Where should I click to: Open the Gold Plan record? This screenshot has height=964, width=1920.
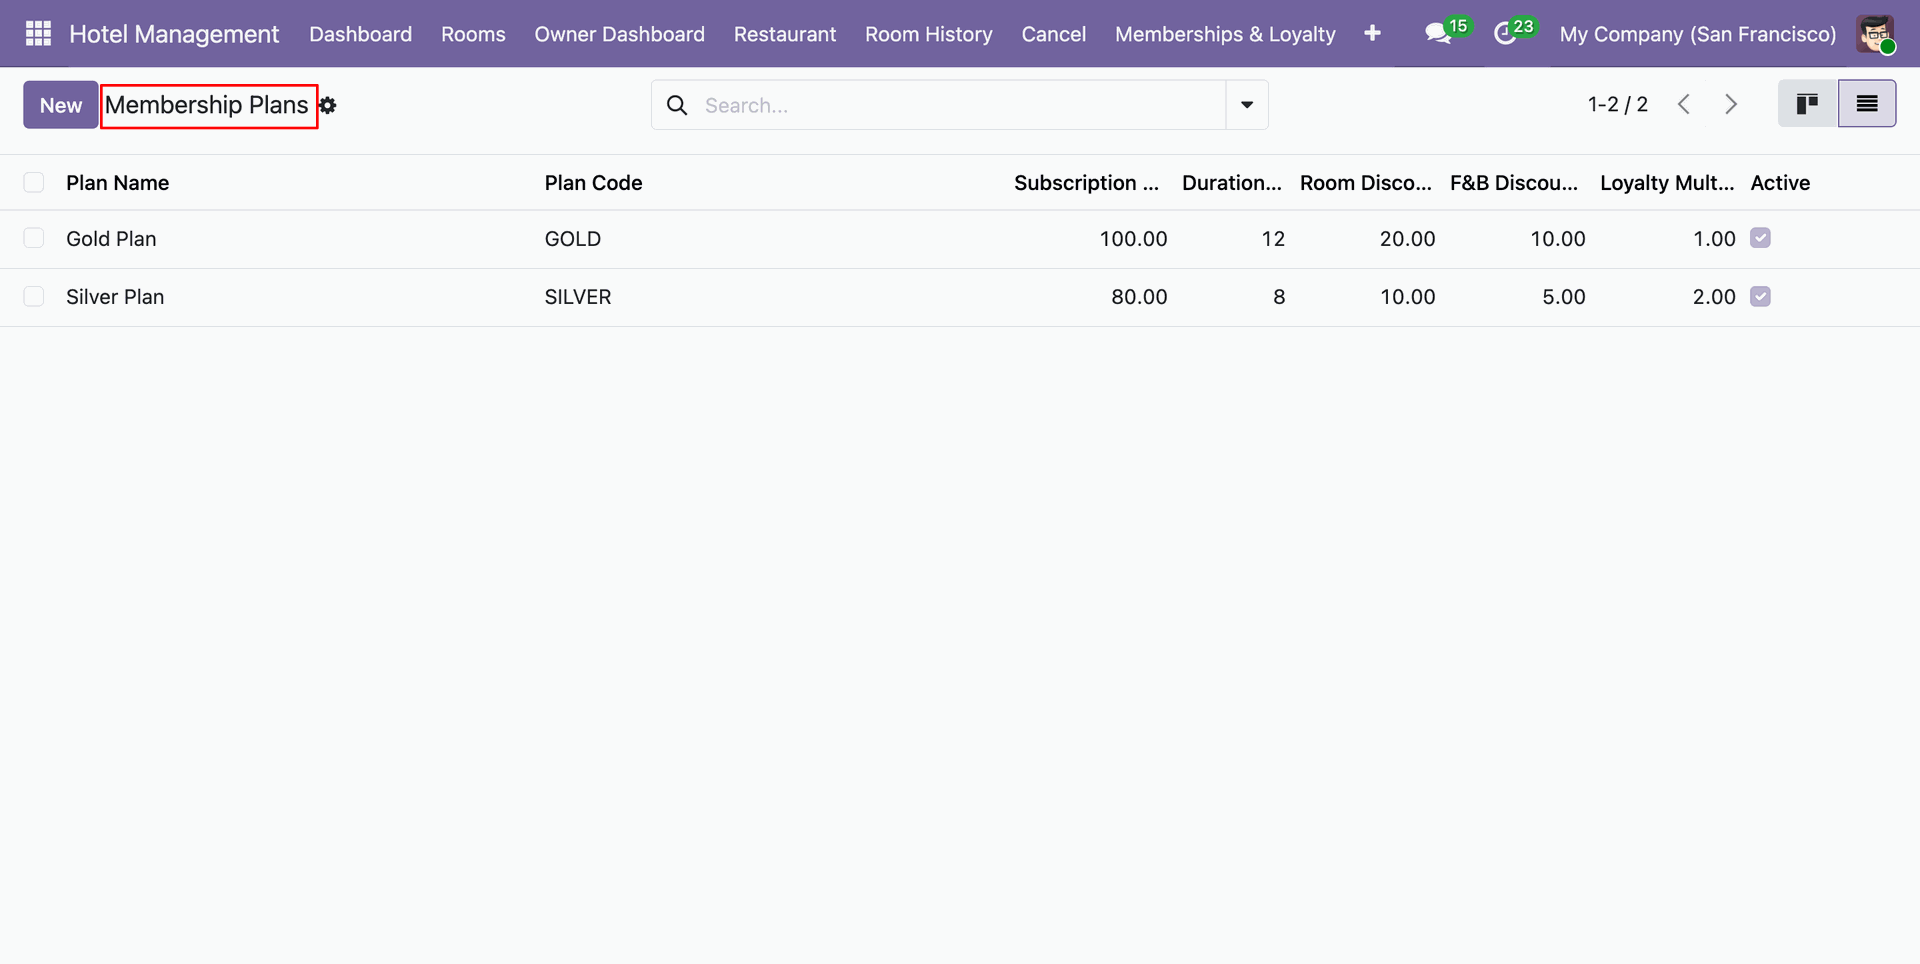111,239
